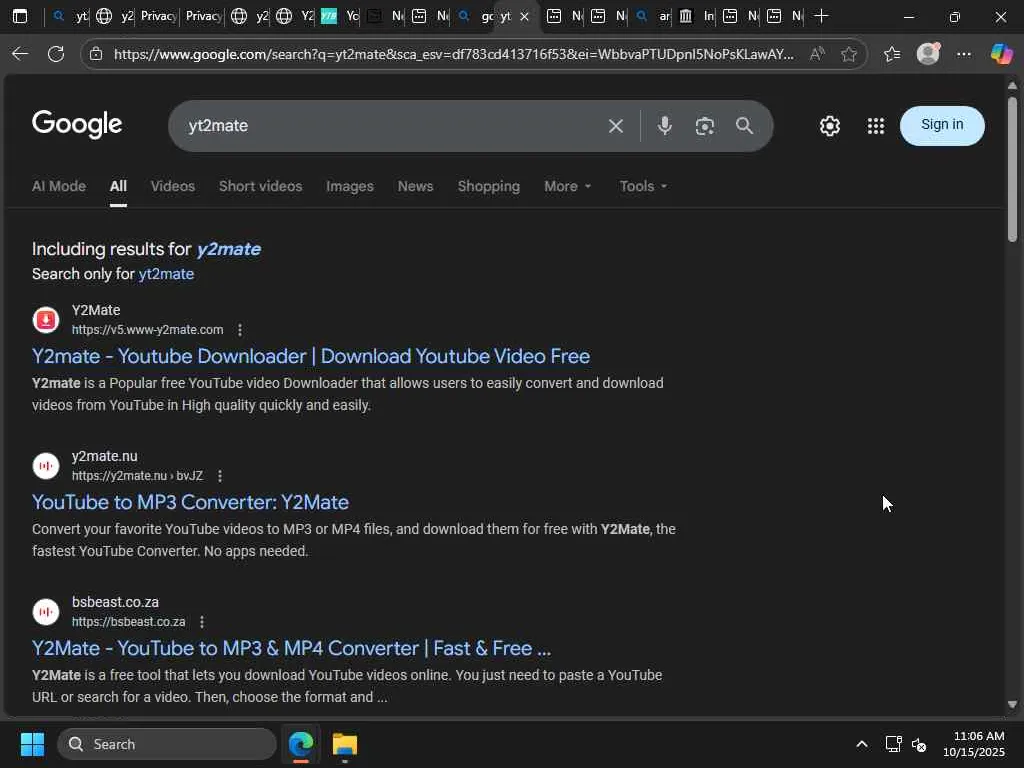Screen dimensions: 1024x768
Task: Switch to Short videos tab
Action: pyautogui.click(x=261, y=186)
